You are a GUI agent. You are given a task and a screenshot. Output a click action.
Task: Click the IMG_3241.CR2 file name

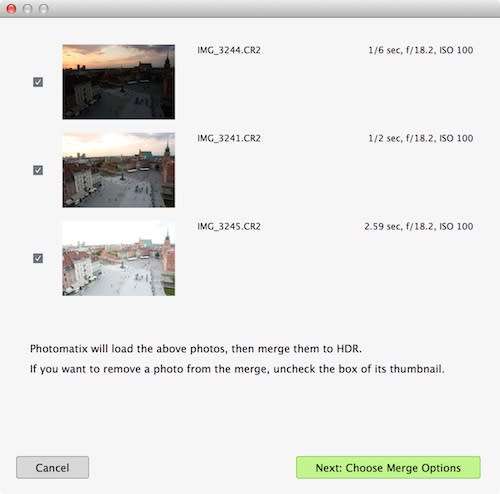tap(229, 138)
